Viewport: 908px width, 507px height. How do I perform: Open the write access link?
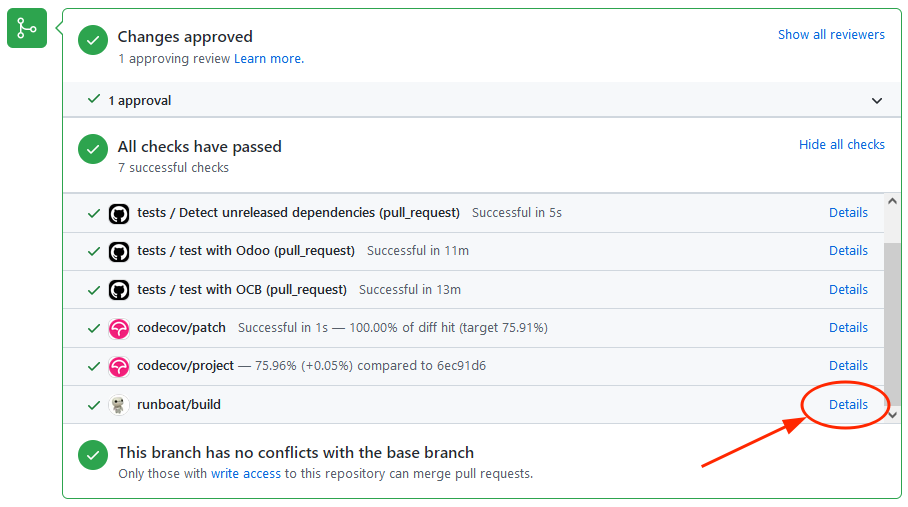[246, 473]
